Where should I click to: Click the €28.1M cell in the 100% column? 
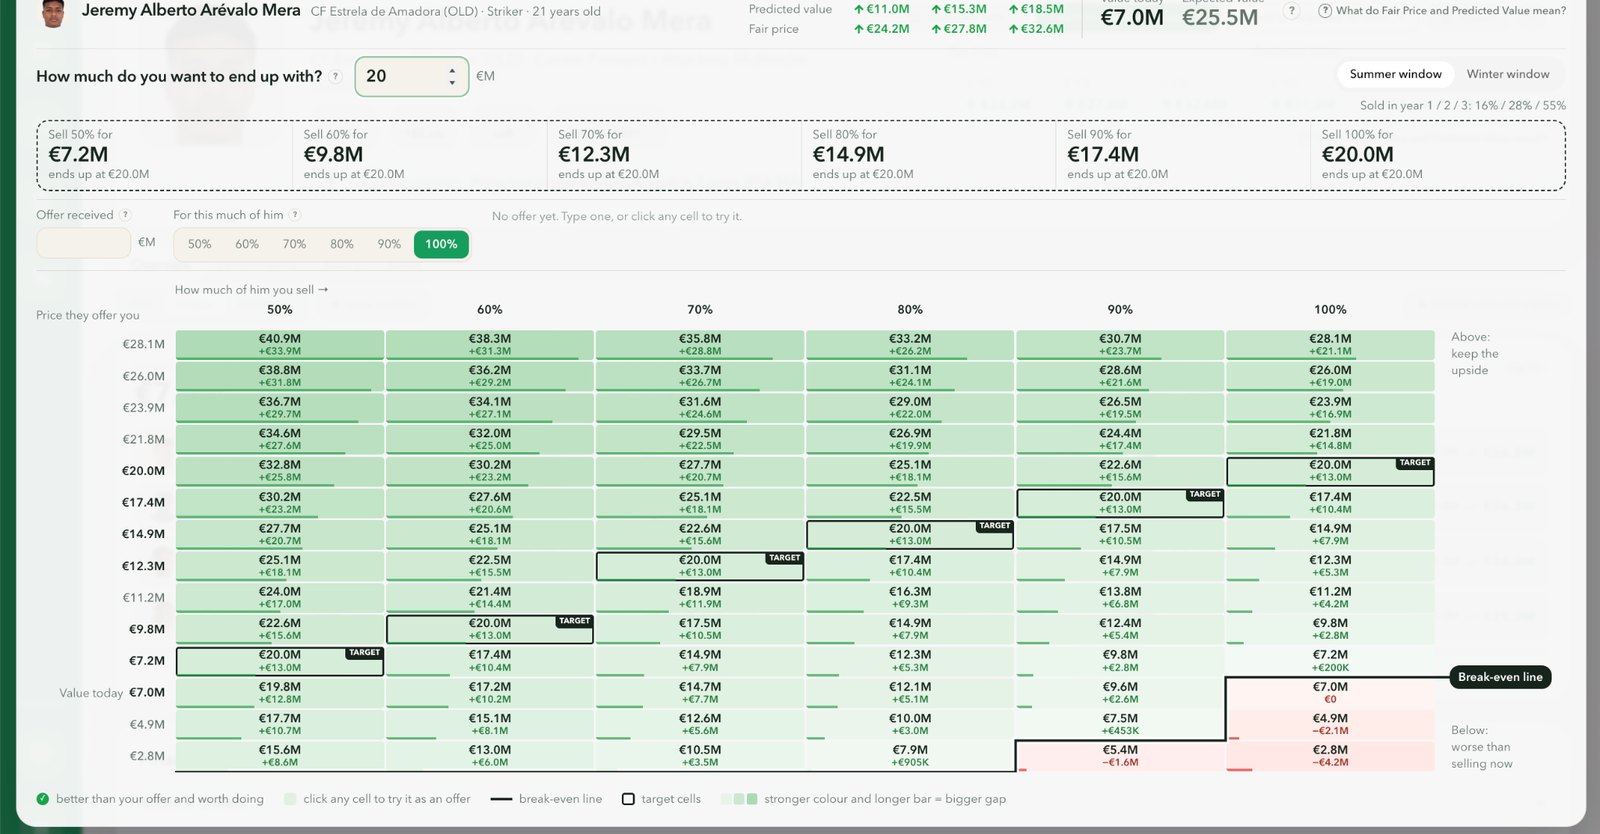tap(1330, 345)
